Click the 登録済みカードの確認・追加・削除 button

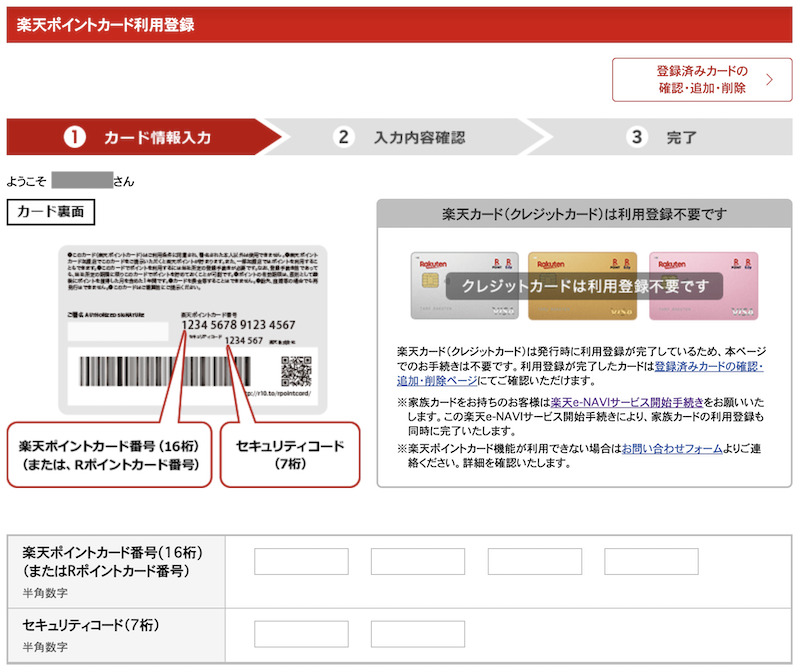tap(700, 81)
